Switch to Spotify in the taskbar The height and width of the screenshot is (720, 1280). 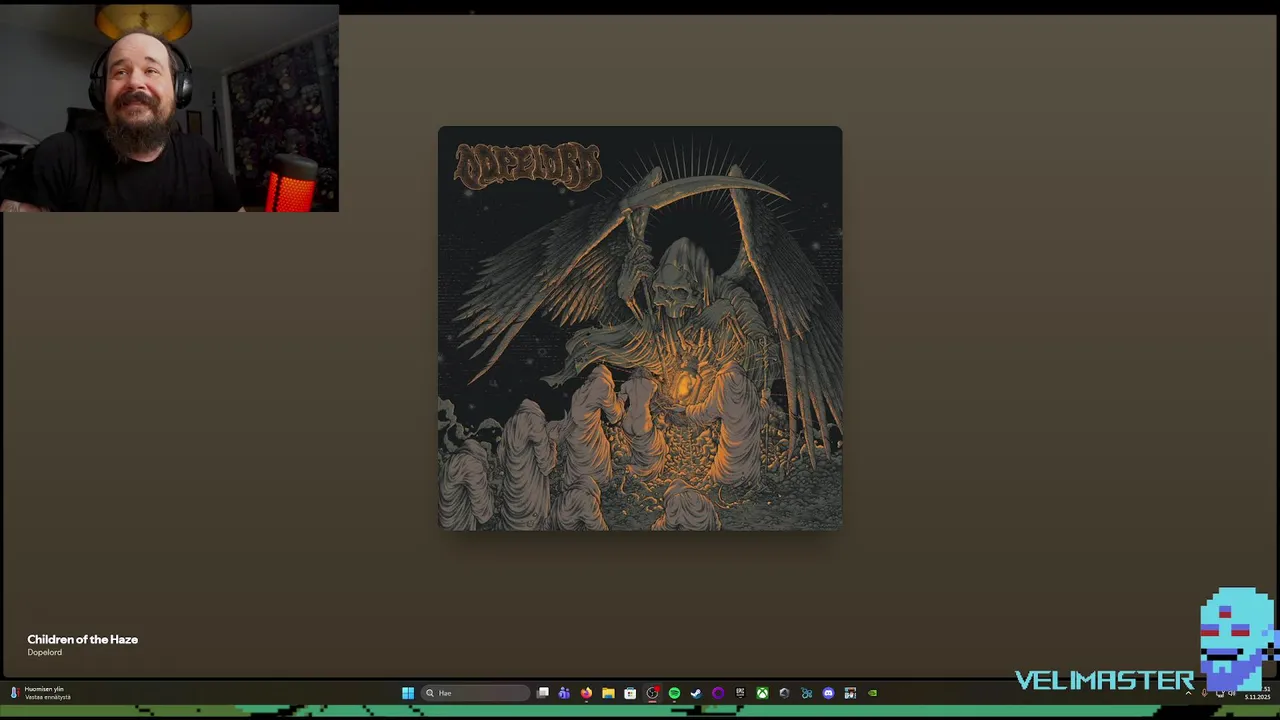pyautogui.click(x=674, y=693)
